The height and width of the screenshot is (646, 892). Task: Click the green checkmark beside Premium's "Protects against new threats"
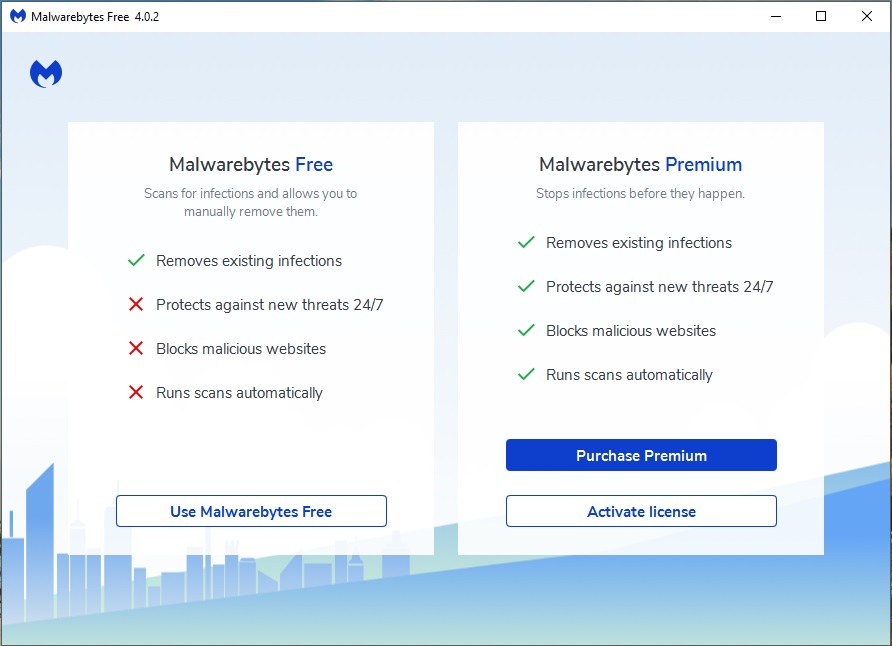[x=526, y=287]
